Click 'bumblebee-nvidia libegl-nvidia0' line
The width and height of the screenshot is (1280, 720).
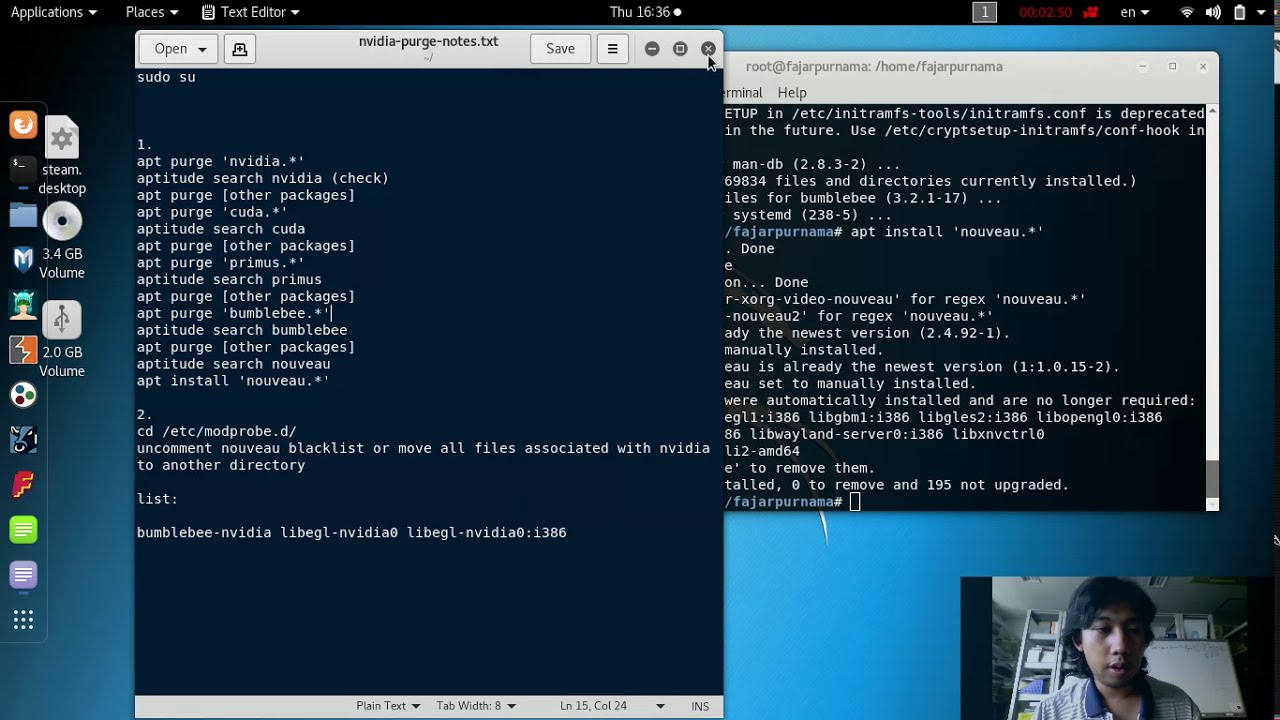click(351, 533)
